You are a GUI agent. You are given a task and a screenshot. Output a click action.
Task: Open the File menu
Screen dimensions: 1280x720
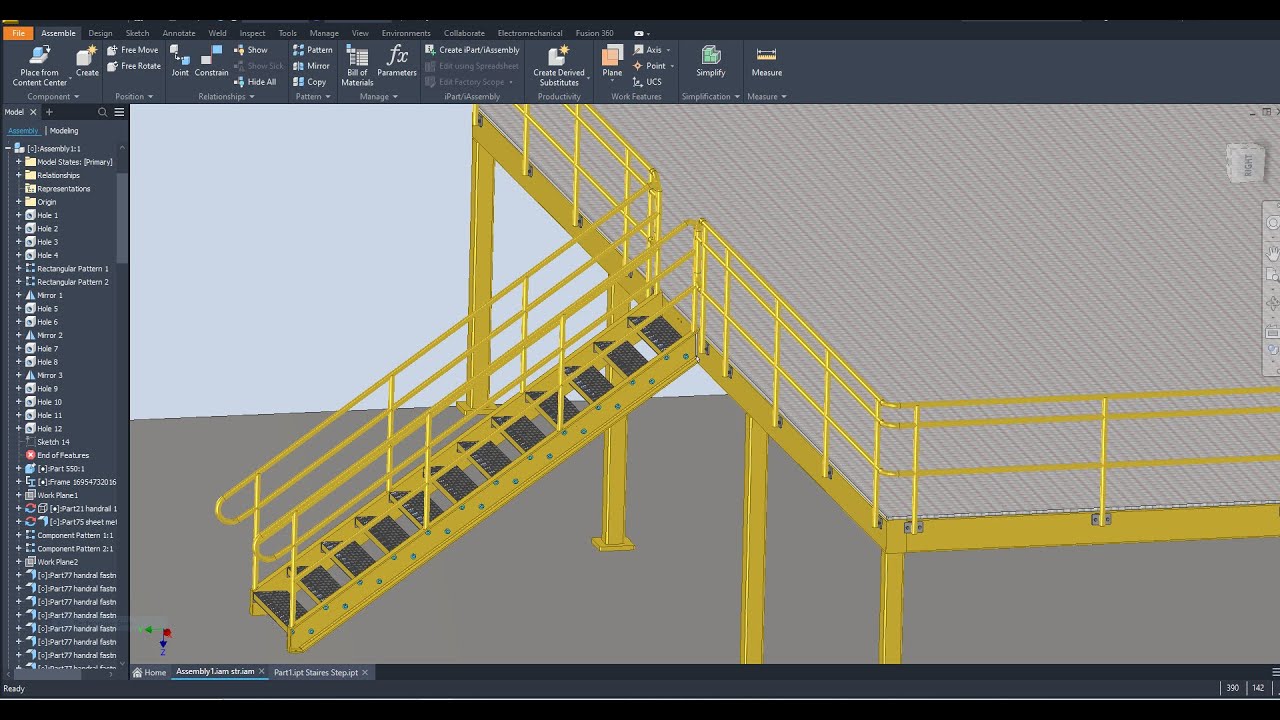(18, 33)
